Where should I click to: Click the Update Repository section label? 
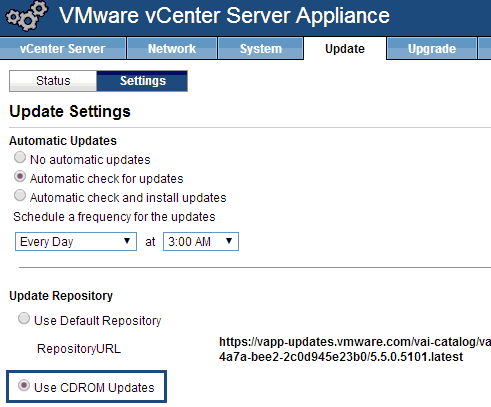[x=61, y=296]
